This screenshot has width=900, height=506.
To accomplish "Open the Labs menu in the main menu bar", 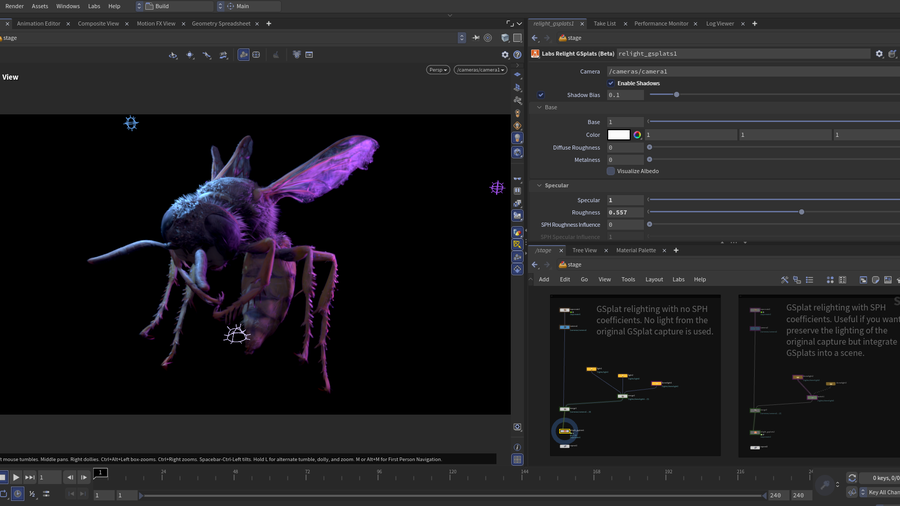I will click(94, 6).
